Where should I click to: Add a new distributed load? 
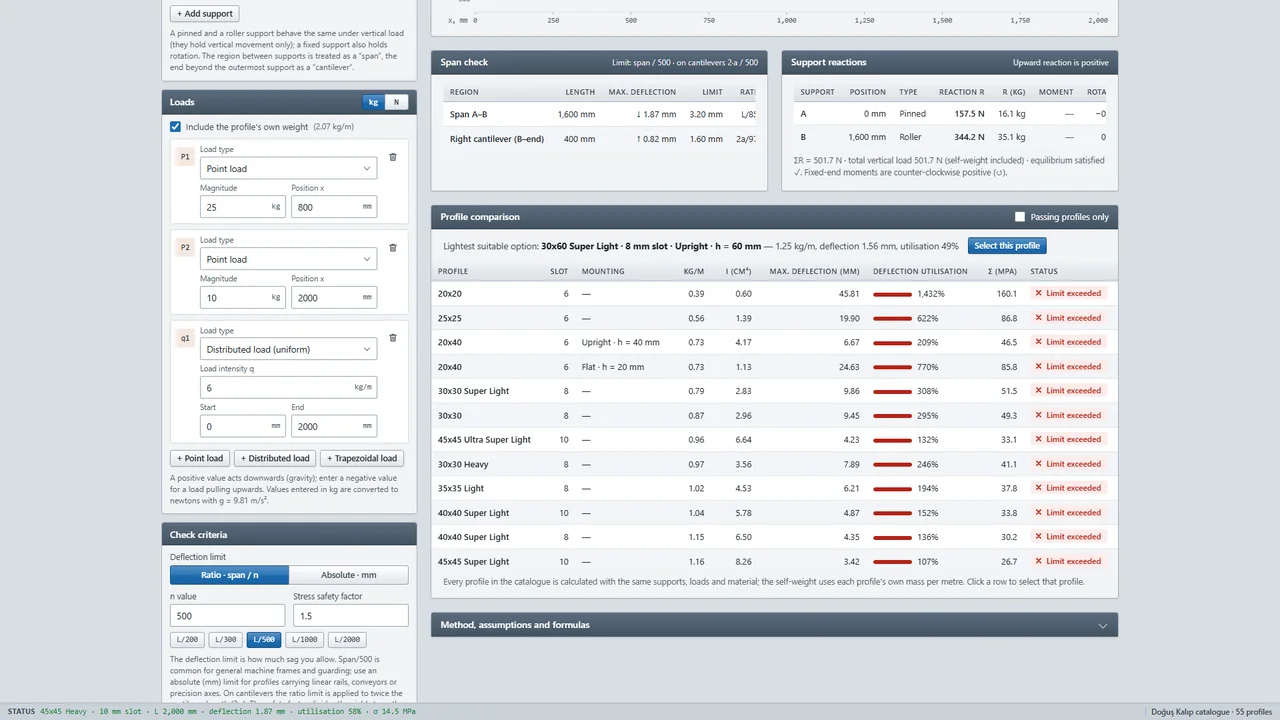(x=274, y=458)
